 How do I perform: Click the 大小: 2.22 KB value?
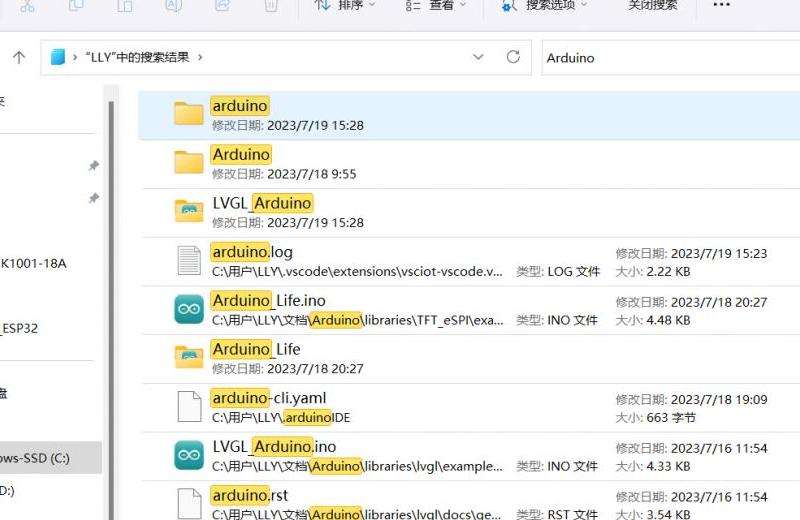point(653,271)
